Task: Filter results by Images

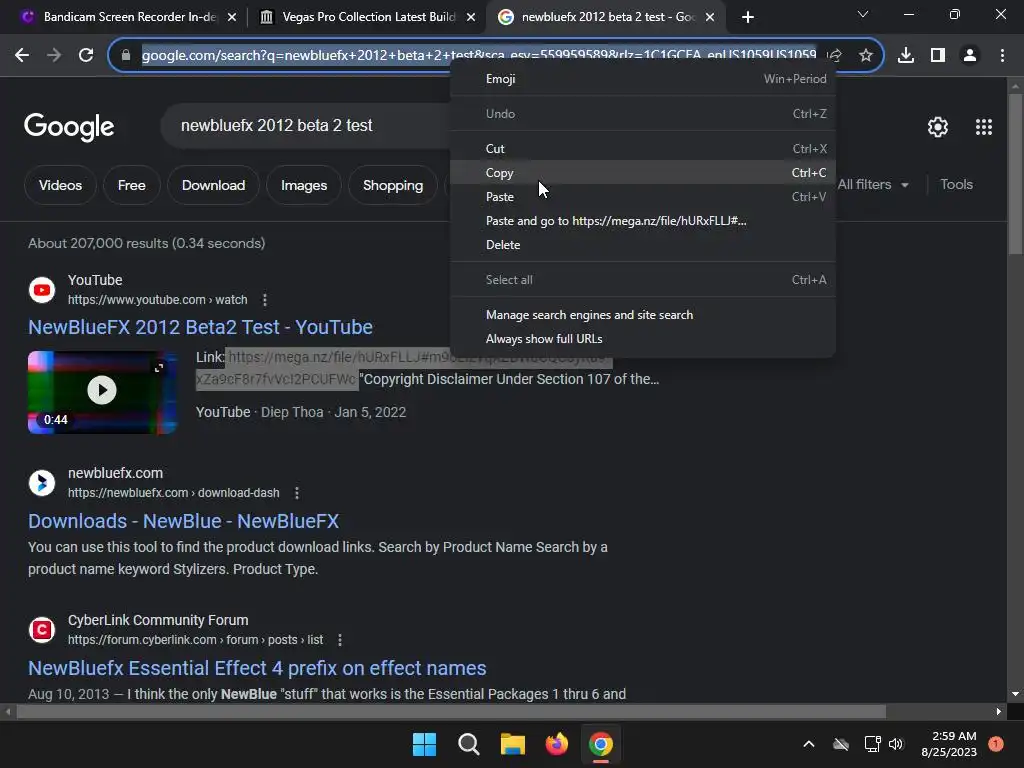Action: coord(304,185)
